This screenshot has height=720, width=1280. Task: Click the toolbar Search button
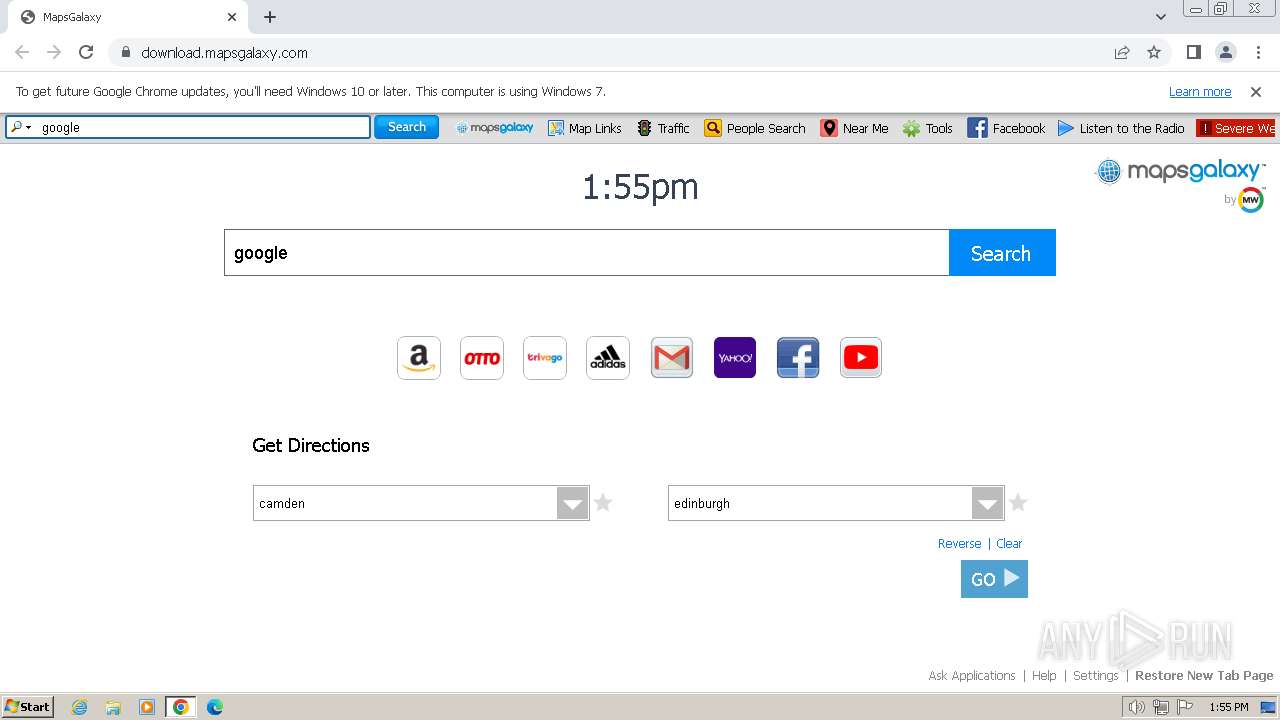pos(407,127)
